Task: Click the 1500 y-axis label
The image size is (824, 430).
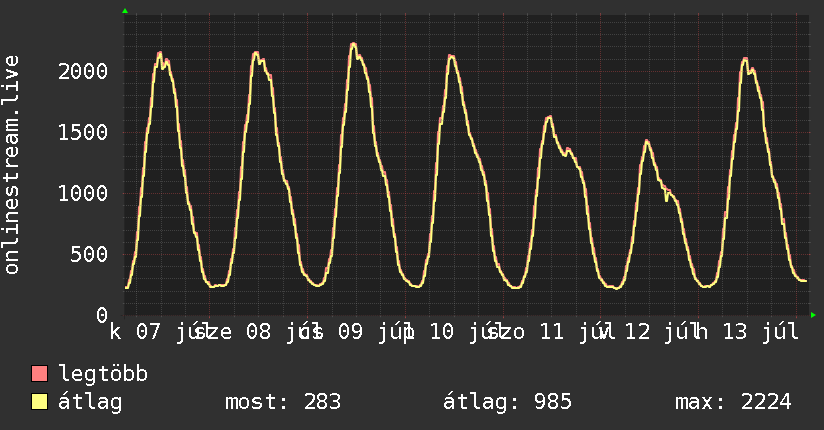Action: 83,132
